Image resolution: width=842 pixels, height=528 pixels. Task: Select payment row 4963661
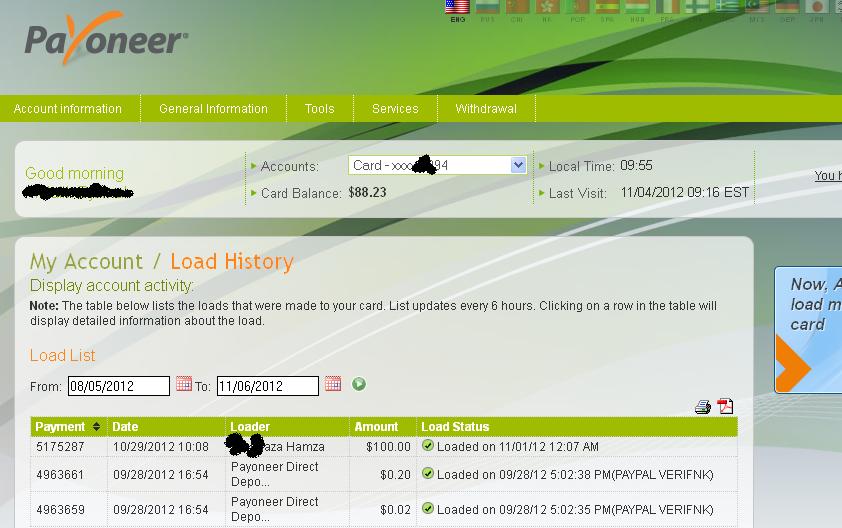384,474
